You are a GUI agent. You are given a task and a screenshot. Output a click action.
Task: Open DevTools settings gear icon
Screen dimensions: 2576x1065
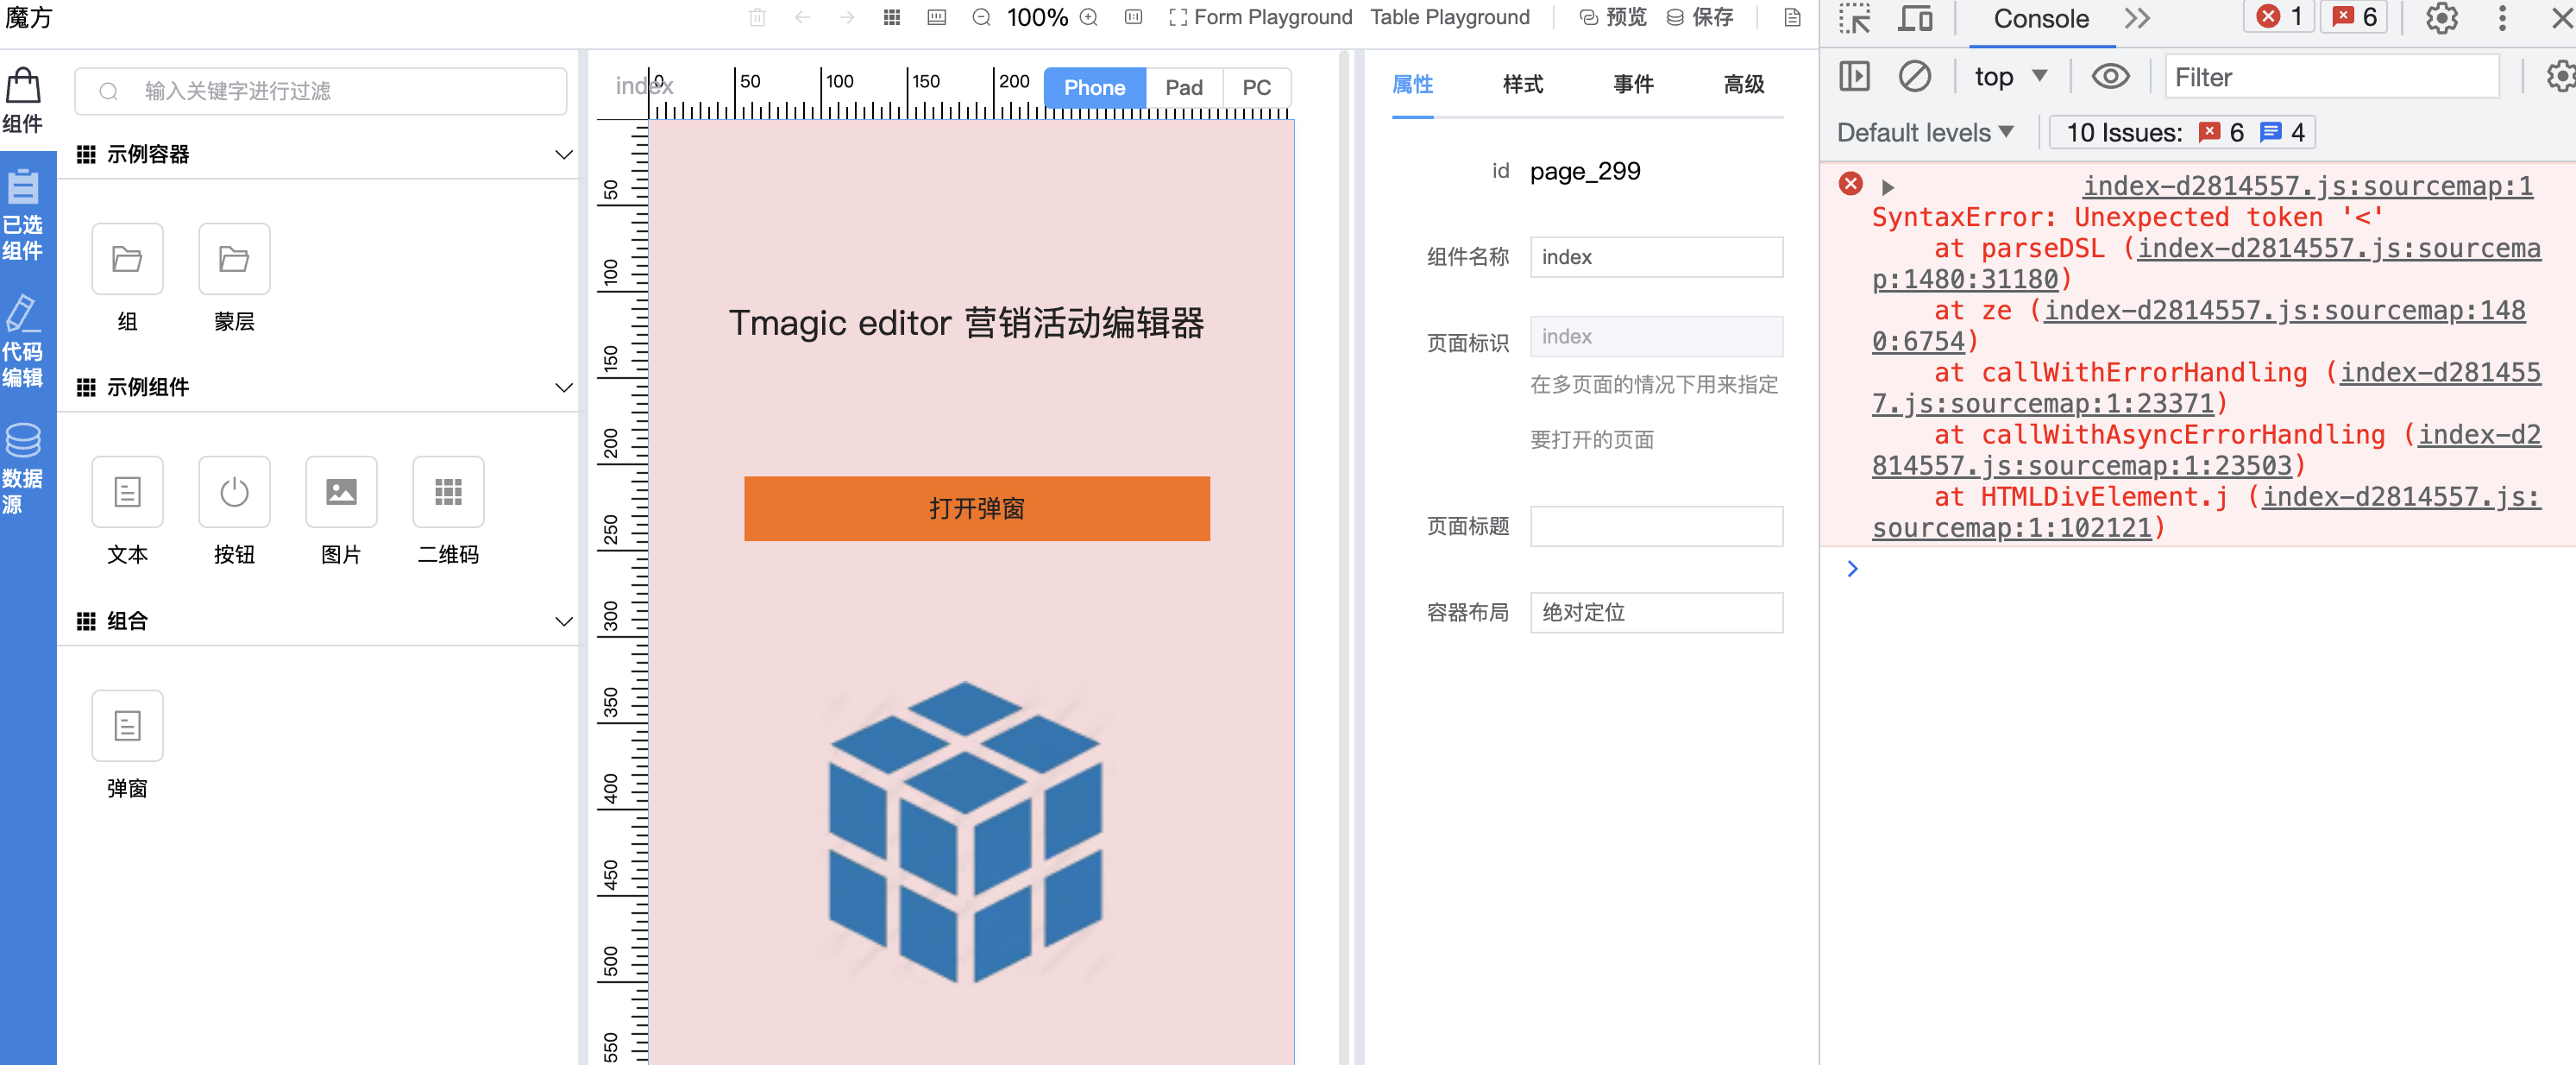tap(2441, 18)
